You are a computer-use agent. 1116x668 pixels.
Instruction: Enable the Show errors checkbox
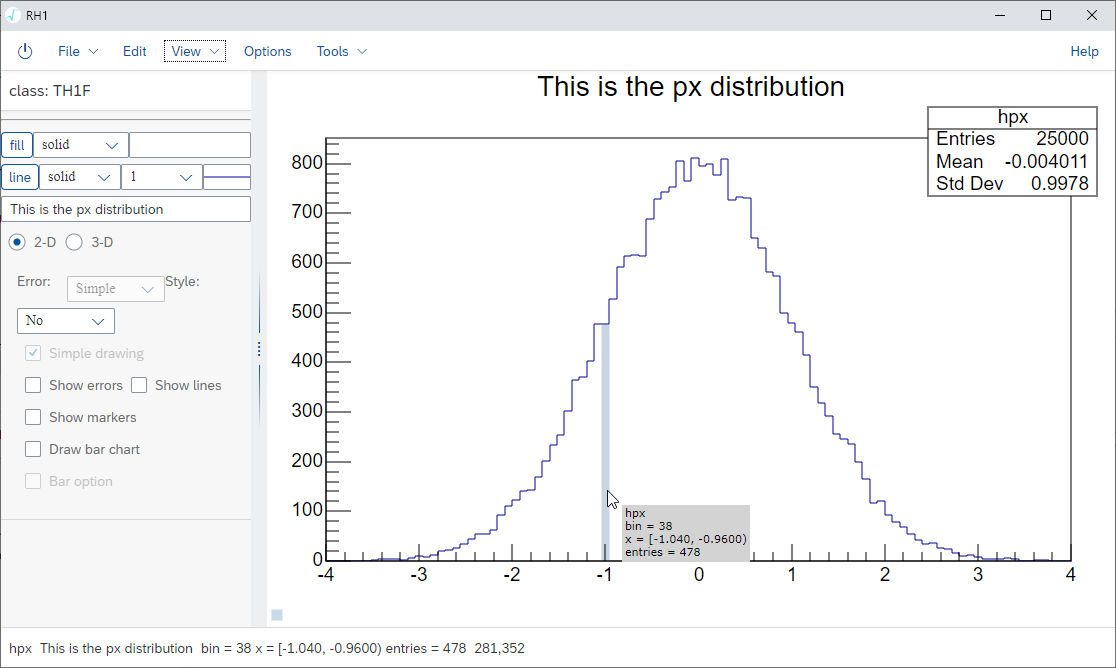coord(33,385)
